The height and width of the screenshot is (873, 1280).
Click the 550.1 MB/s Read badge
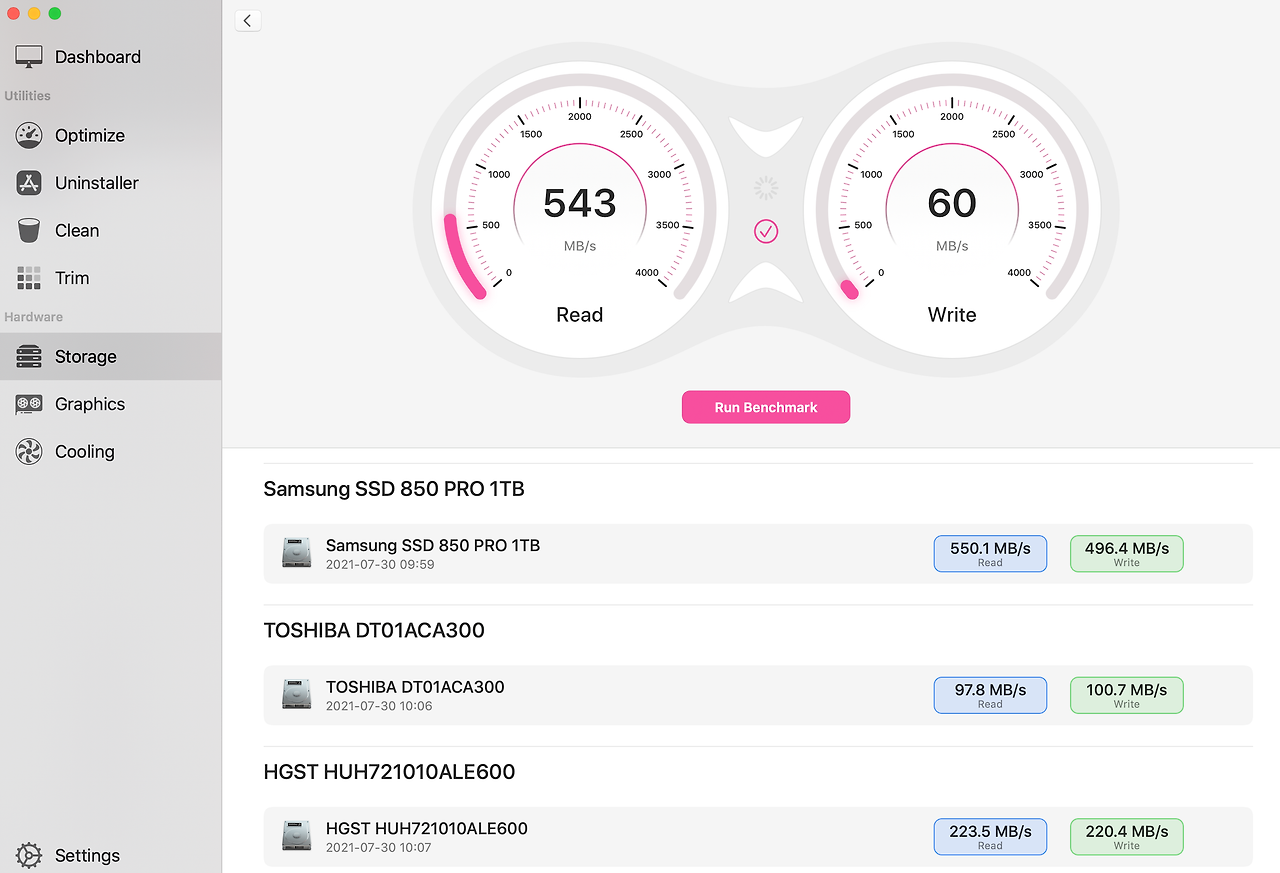pyautogui.click(x=990, y=554)
